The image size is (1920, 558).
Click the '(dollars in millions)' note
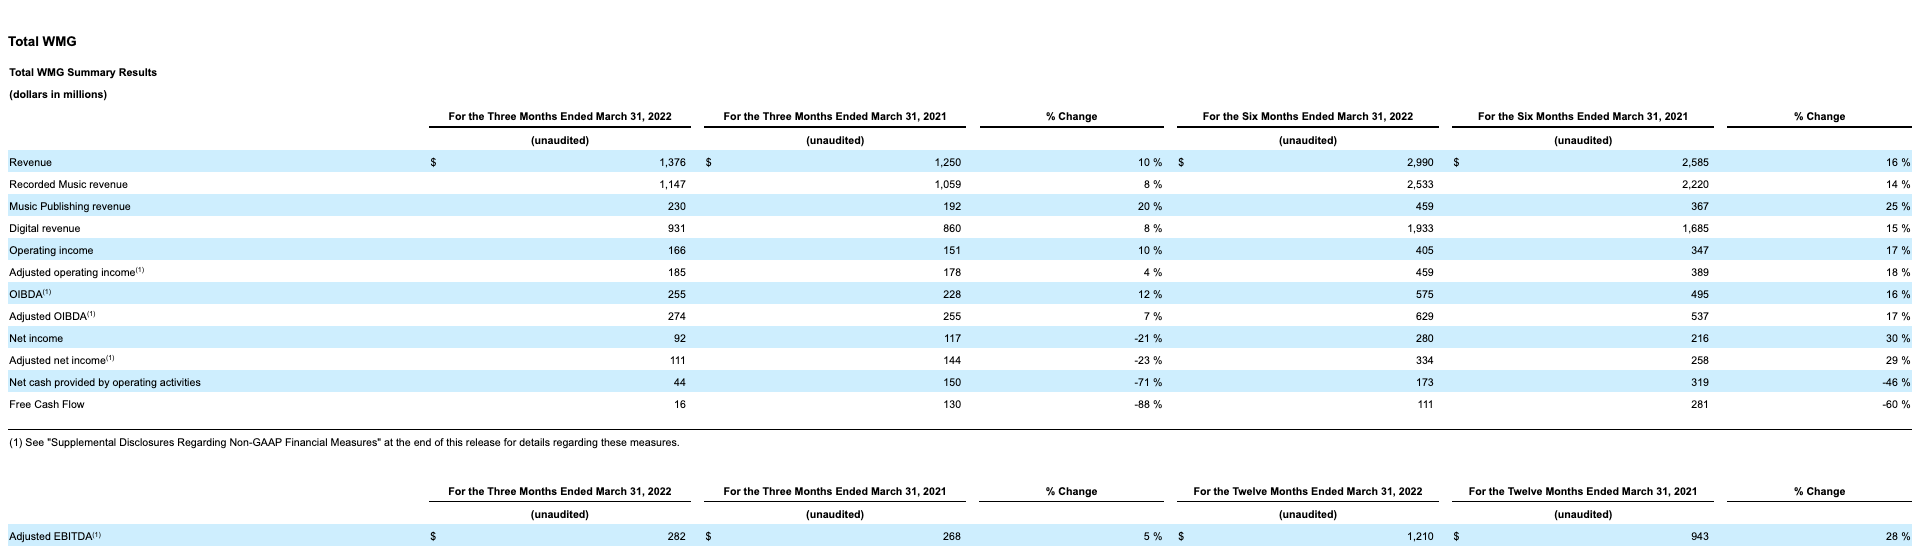tap(58, 94)
